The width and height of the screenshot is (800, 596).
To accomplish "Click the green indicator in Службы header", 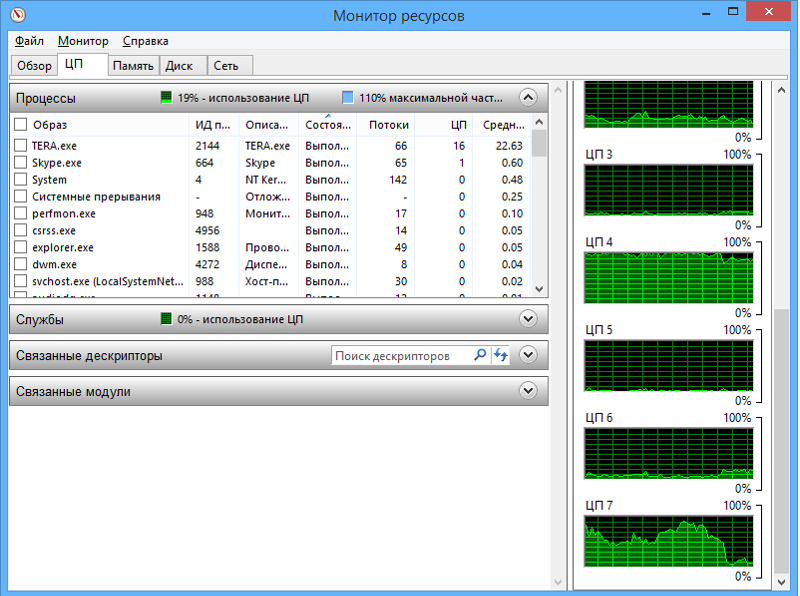I will click(x=166, y=319).
